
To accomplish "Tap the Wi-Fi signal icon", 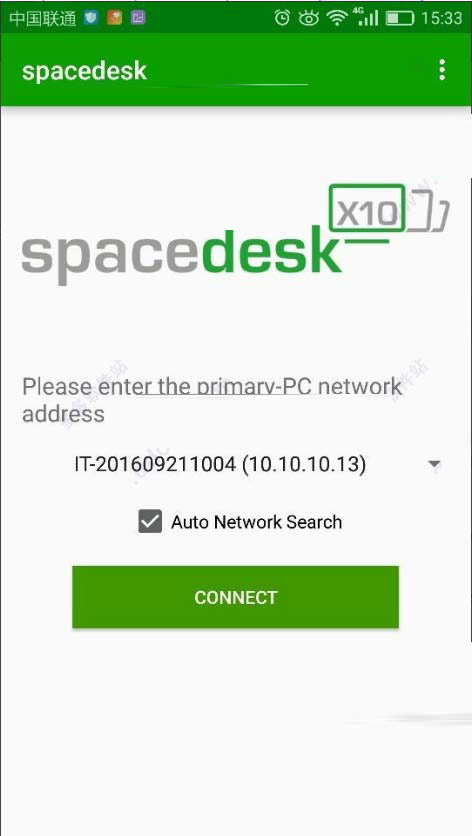I will click(x=337, y=18).
